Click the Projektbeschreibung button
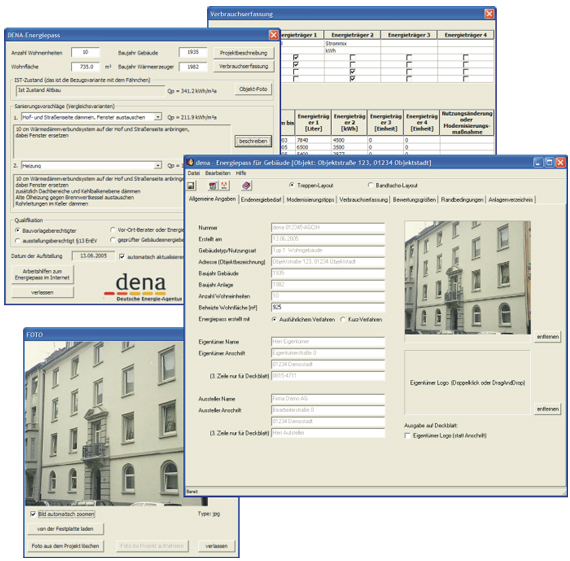 click(x=243, y=53)
